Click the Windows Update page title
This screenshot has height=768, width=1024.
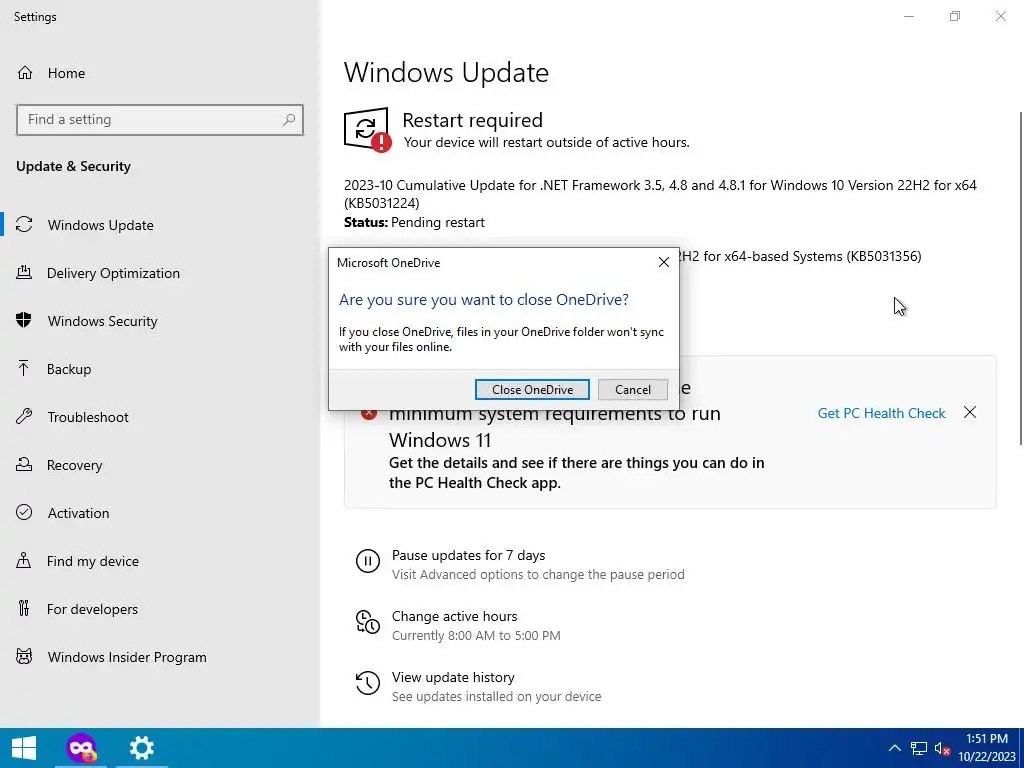coord(446,72)
